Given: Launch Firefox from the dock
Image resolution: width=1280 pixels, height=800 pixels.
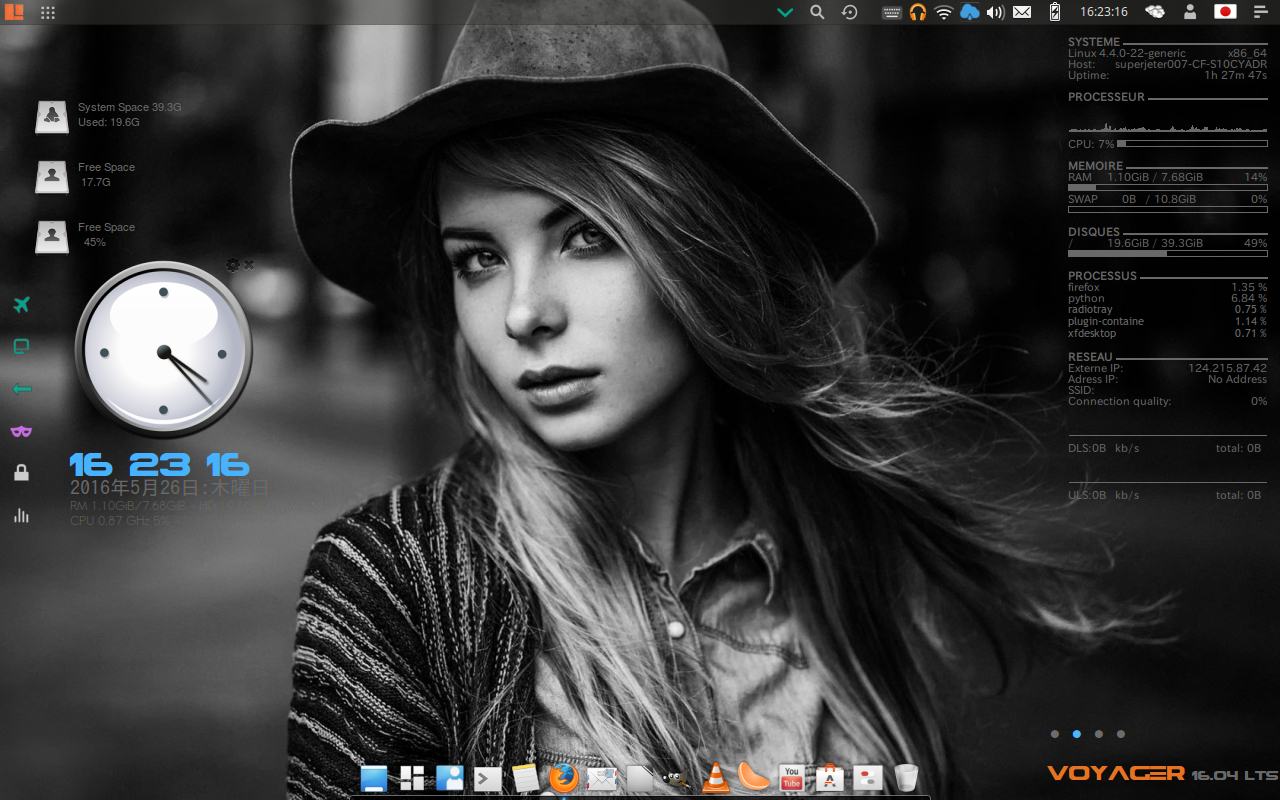Looking at the screenshot, I should click(x=564, y=777).
